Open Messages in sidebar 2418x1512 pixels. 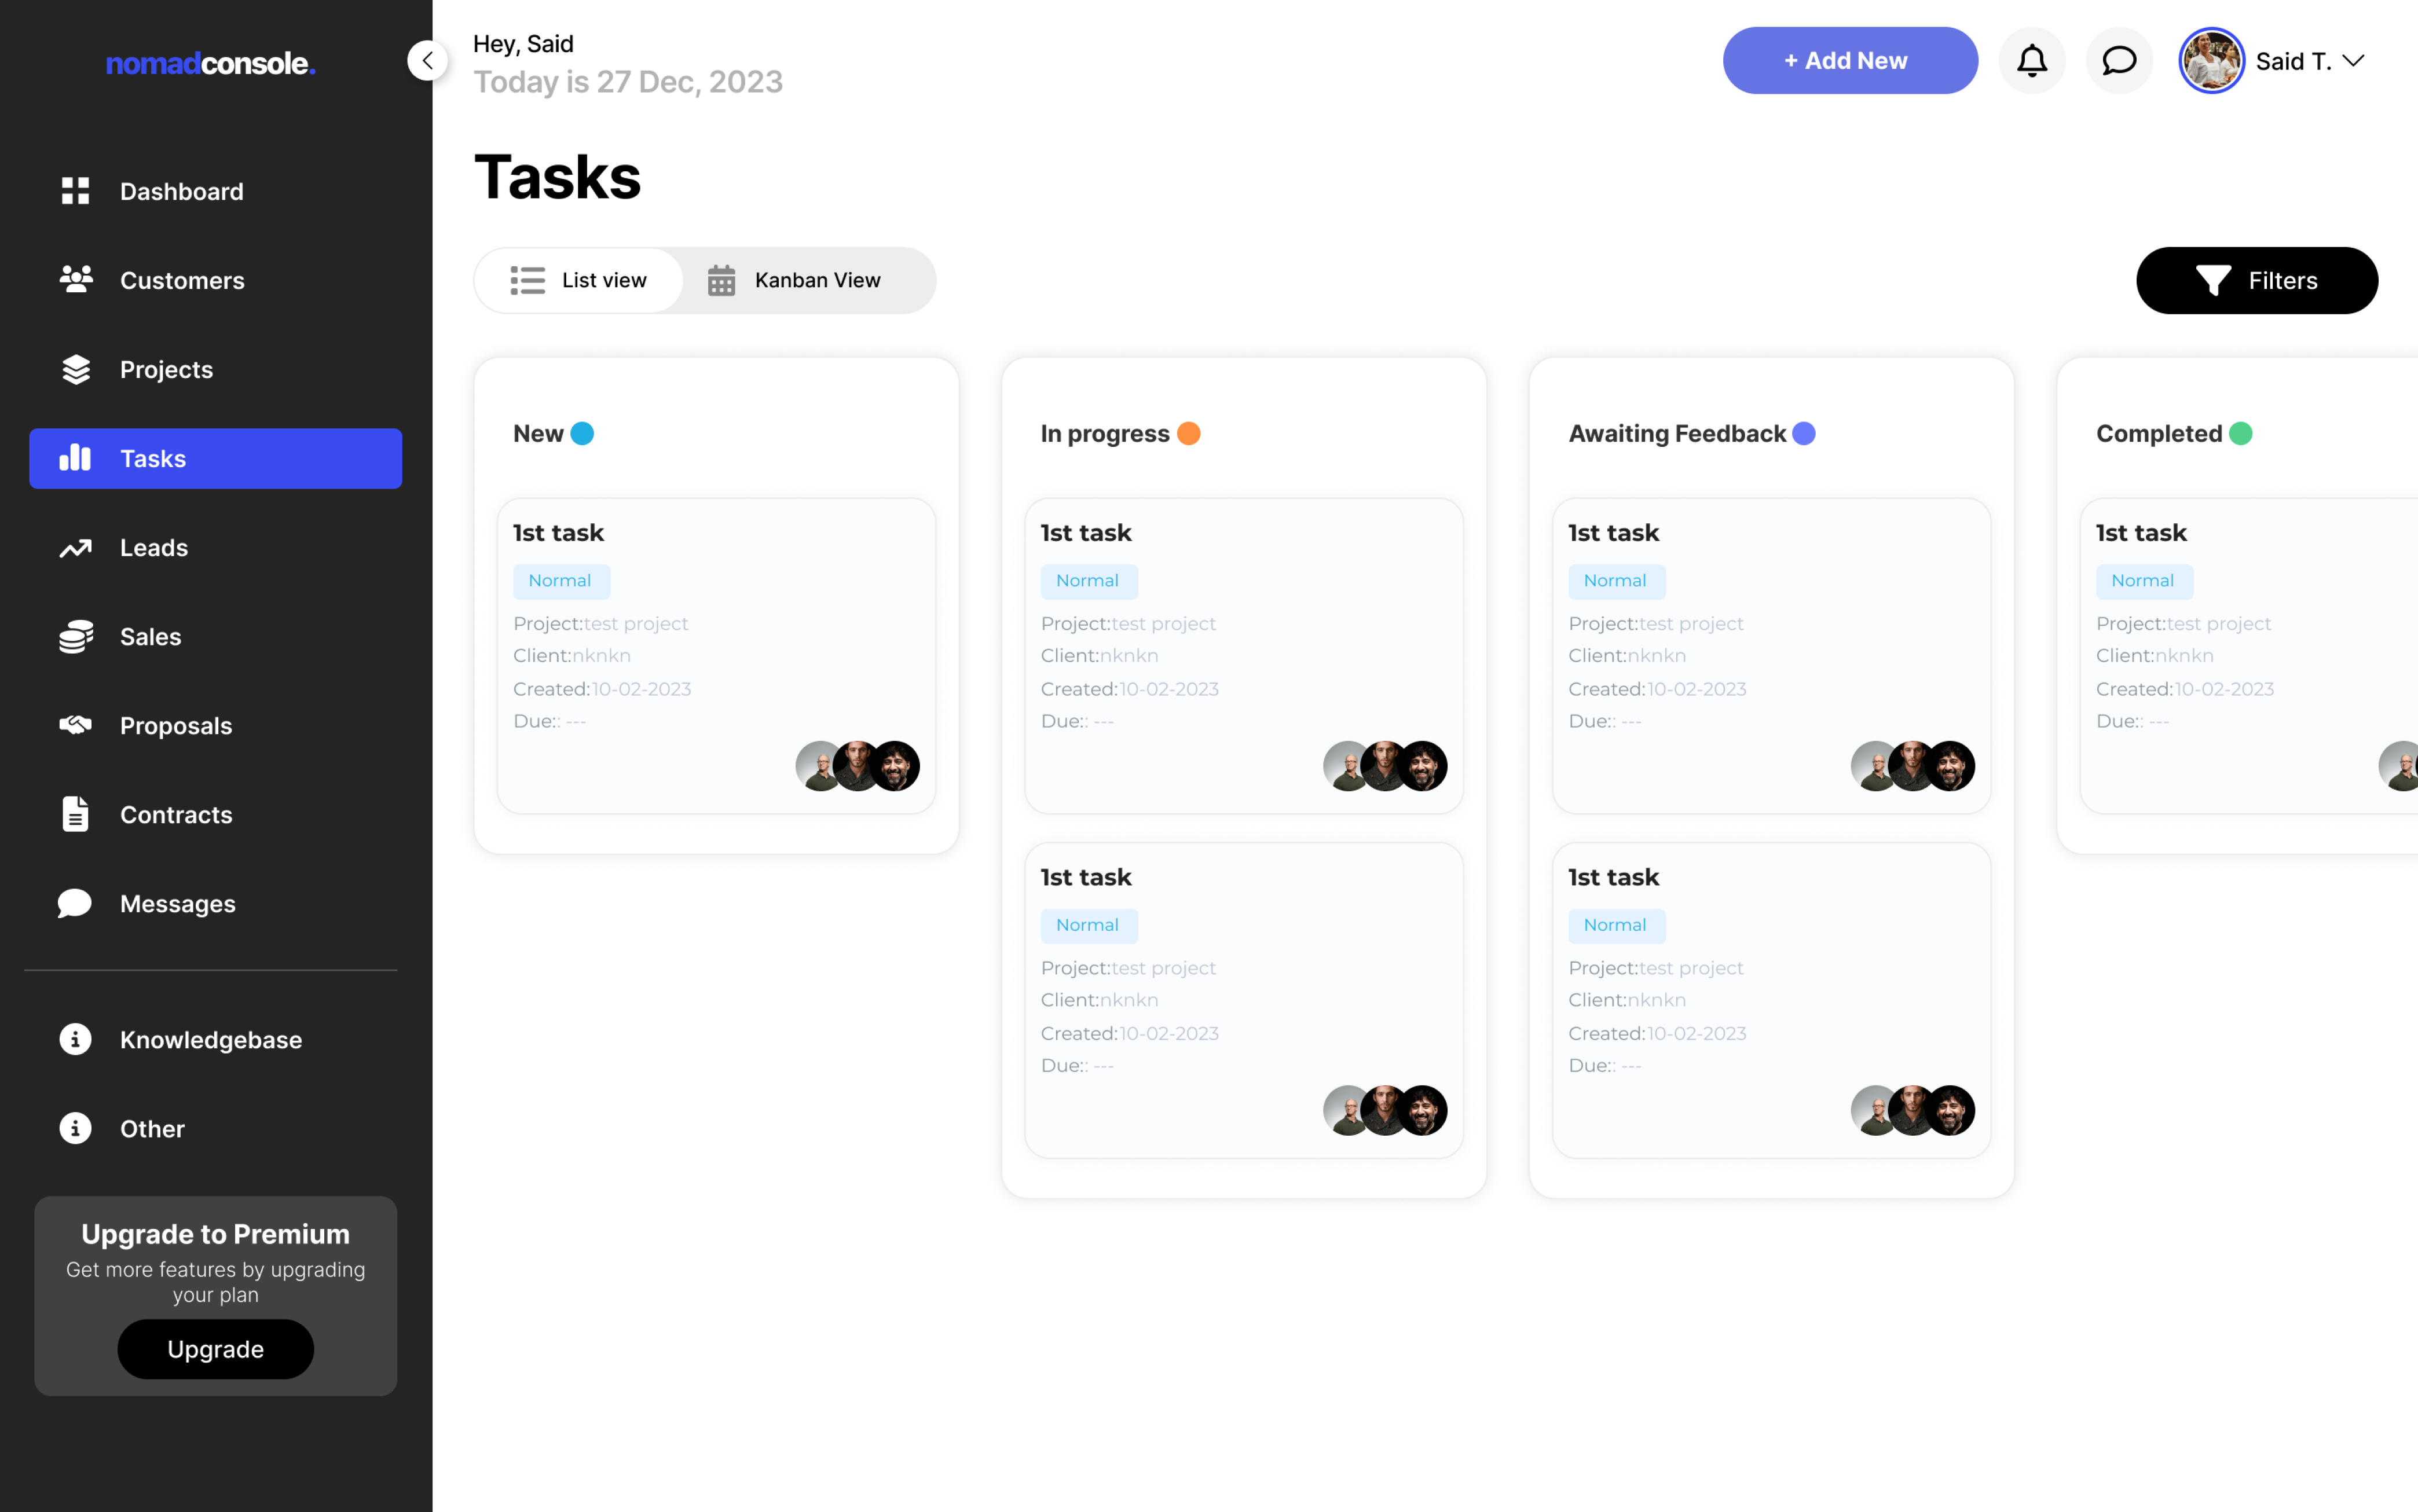[x=216, y=903]
